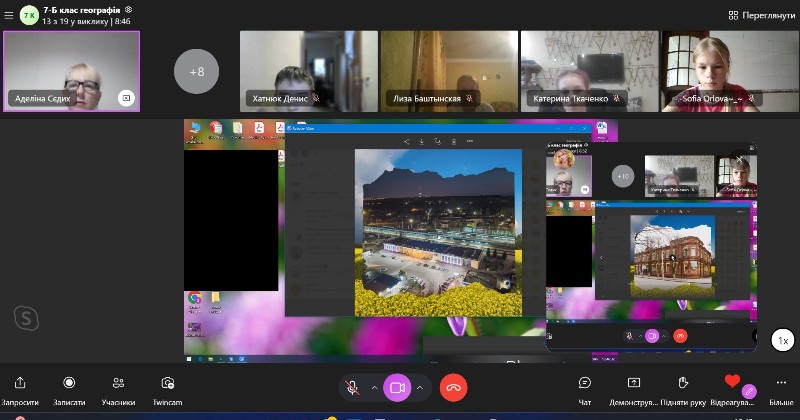Open the Більше menu
Screen dimensions: 800x420
pyautogui.click(x=781, y=384)
